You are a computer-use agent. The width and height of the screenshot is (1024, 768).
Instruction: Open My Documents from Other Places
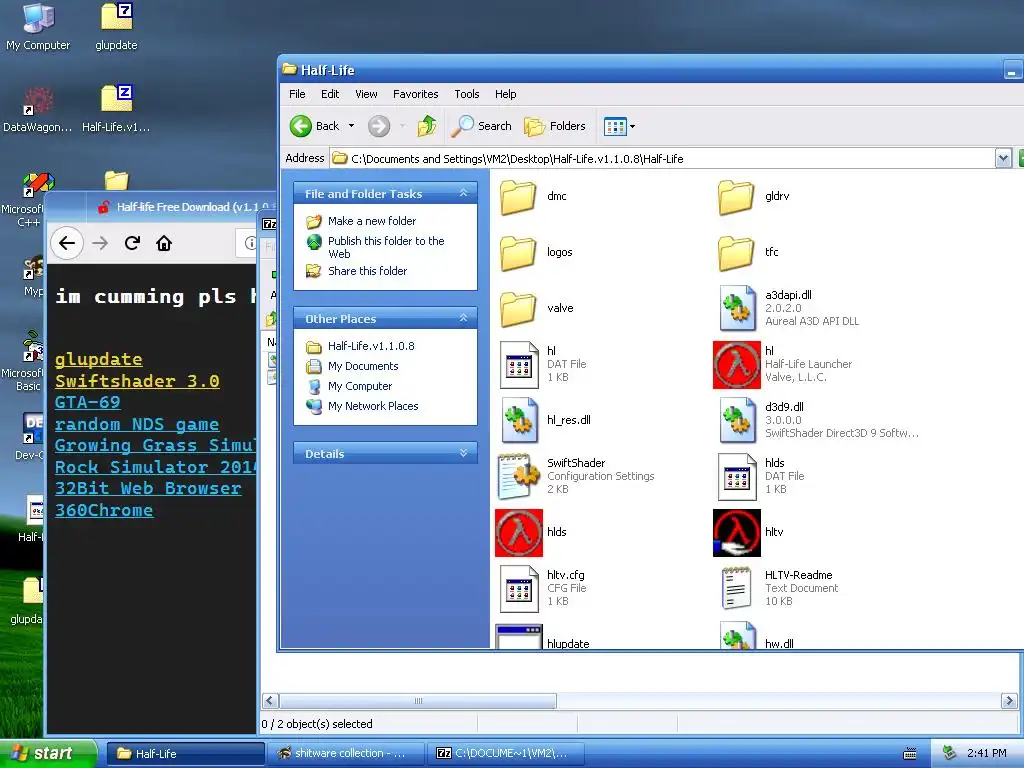tap(362, 366)
